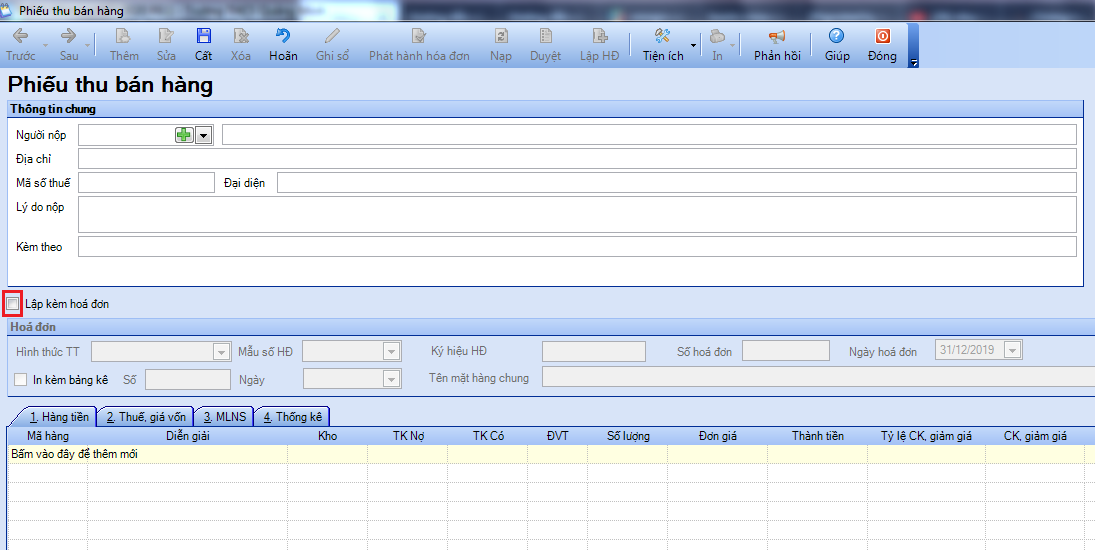Send feedback with Phản hồi
The width and height of the screenshot is (1095, 550).
[x=777, y=44]
